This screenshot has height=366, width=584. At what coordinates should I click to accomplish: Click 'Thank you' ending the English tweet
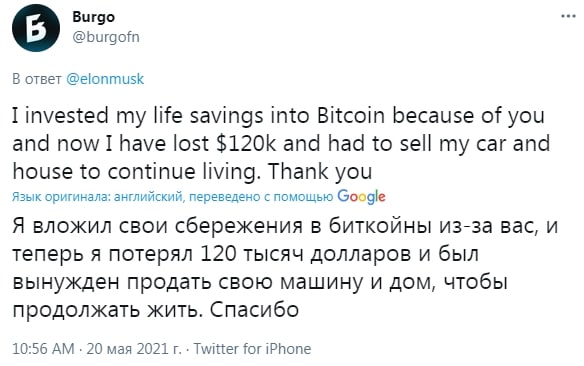point(320,172)
